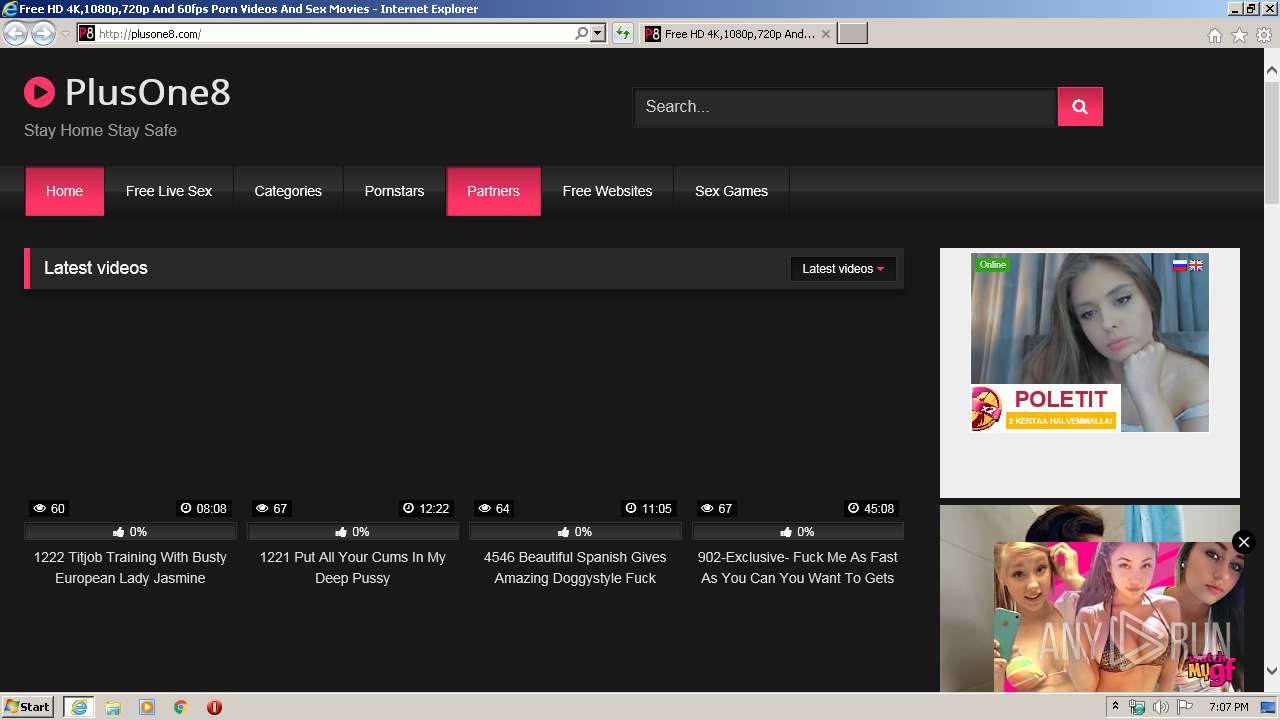Open the red Opera taskbar icon

[x=214, y=707]
